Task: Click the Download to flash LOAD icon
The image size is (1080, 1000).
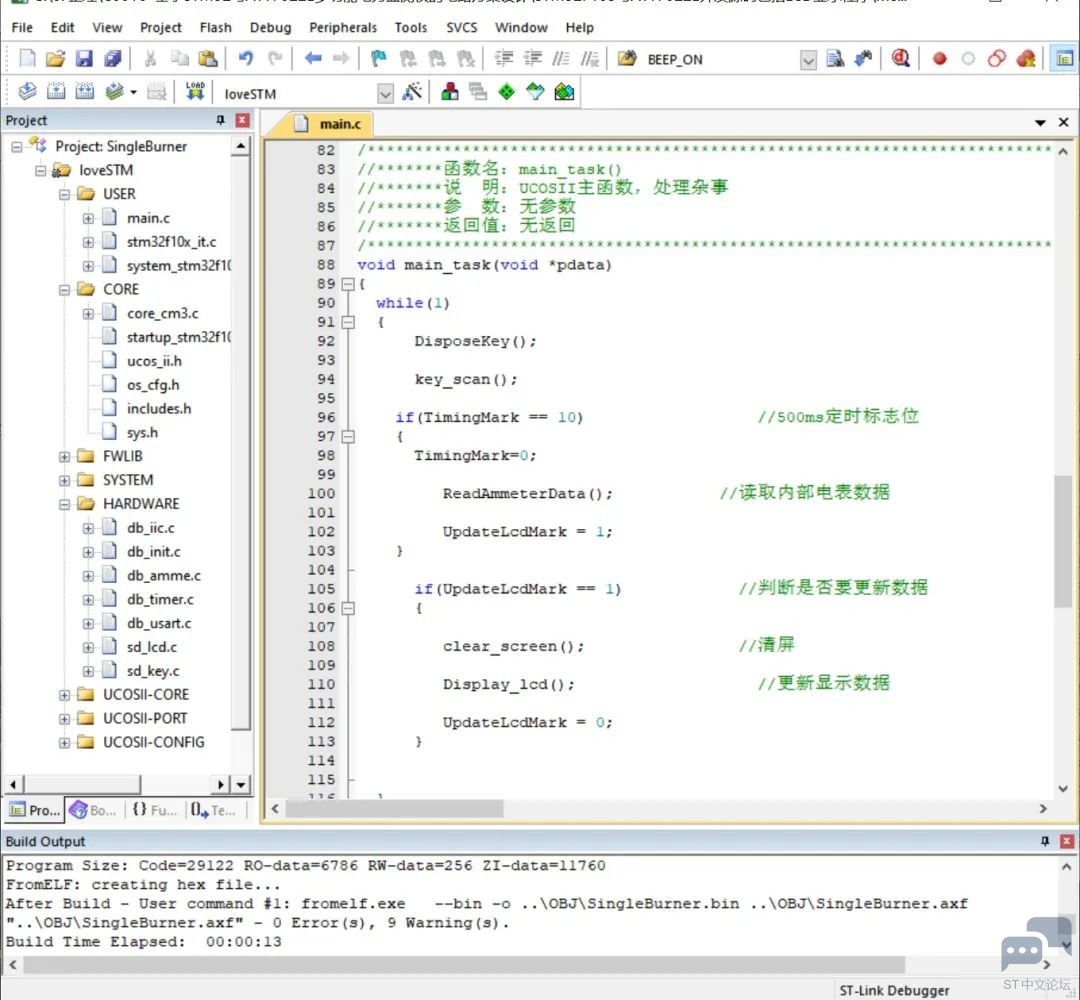Action: (x=195, y=93)
